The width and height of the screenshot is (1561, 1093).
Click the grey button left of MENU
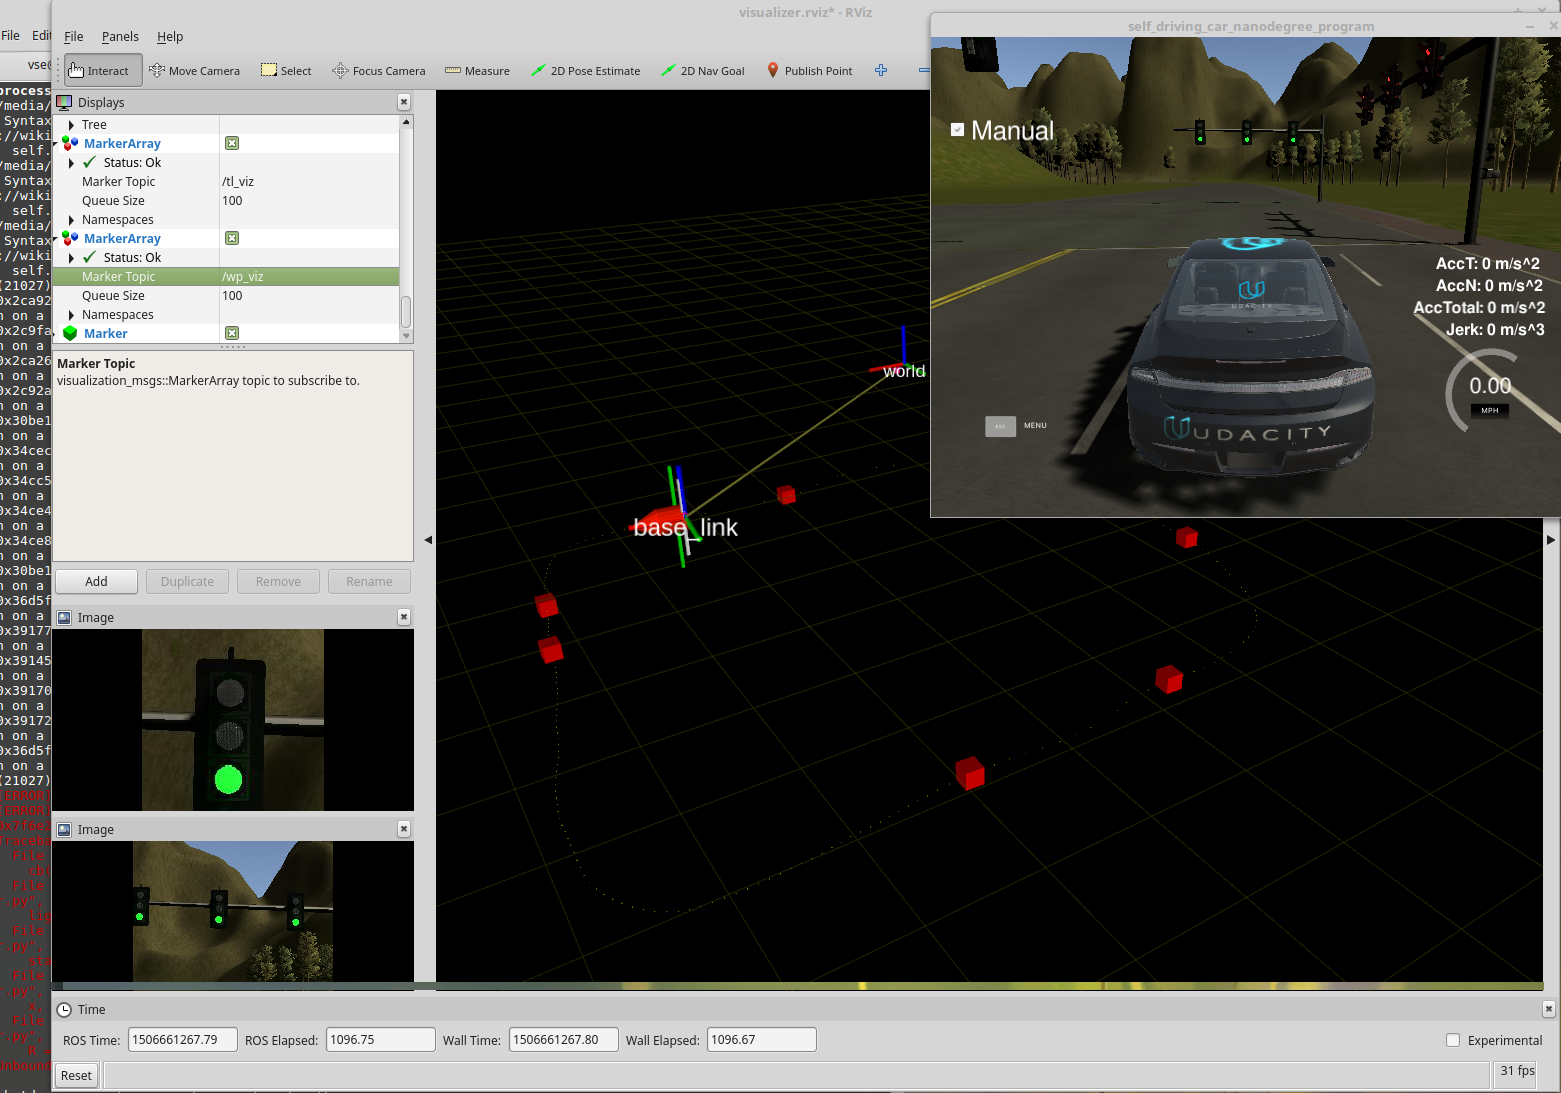tap(1000, 426)
